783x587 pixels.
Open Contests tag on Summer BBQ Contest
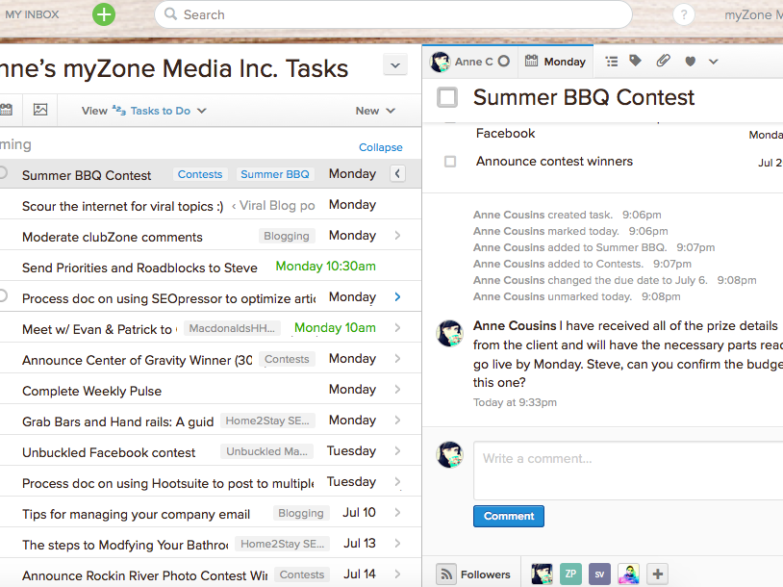click(x=200, y=174)
